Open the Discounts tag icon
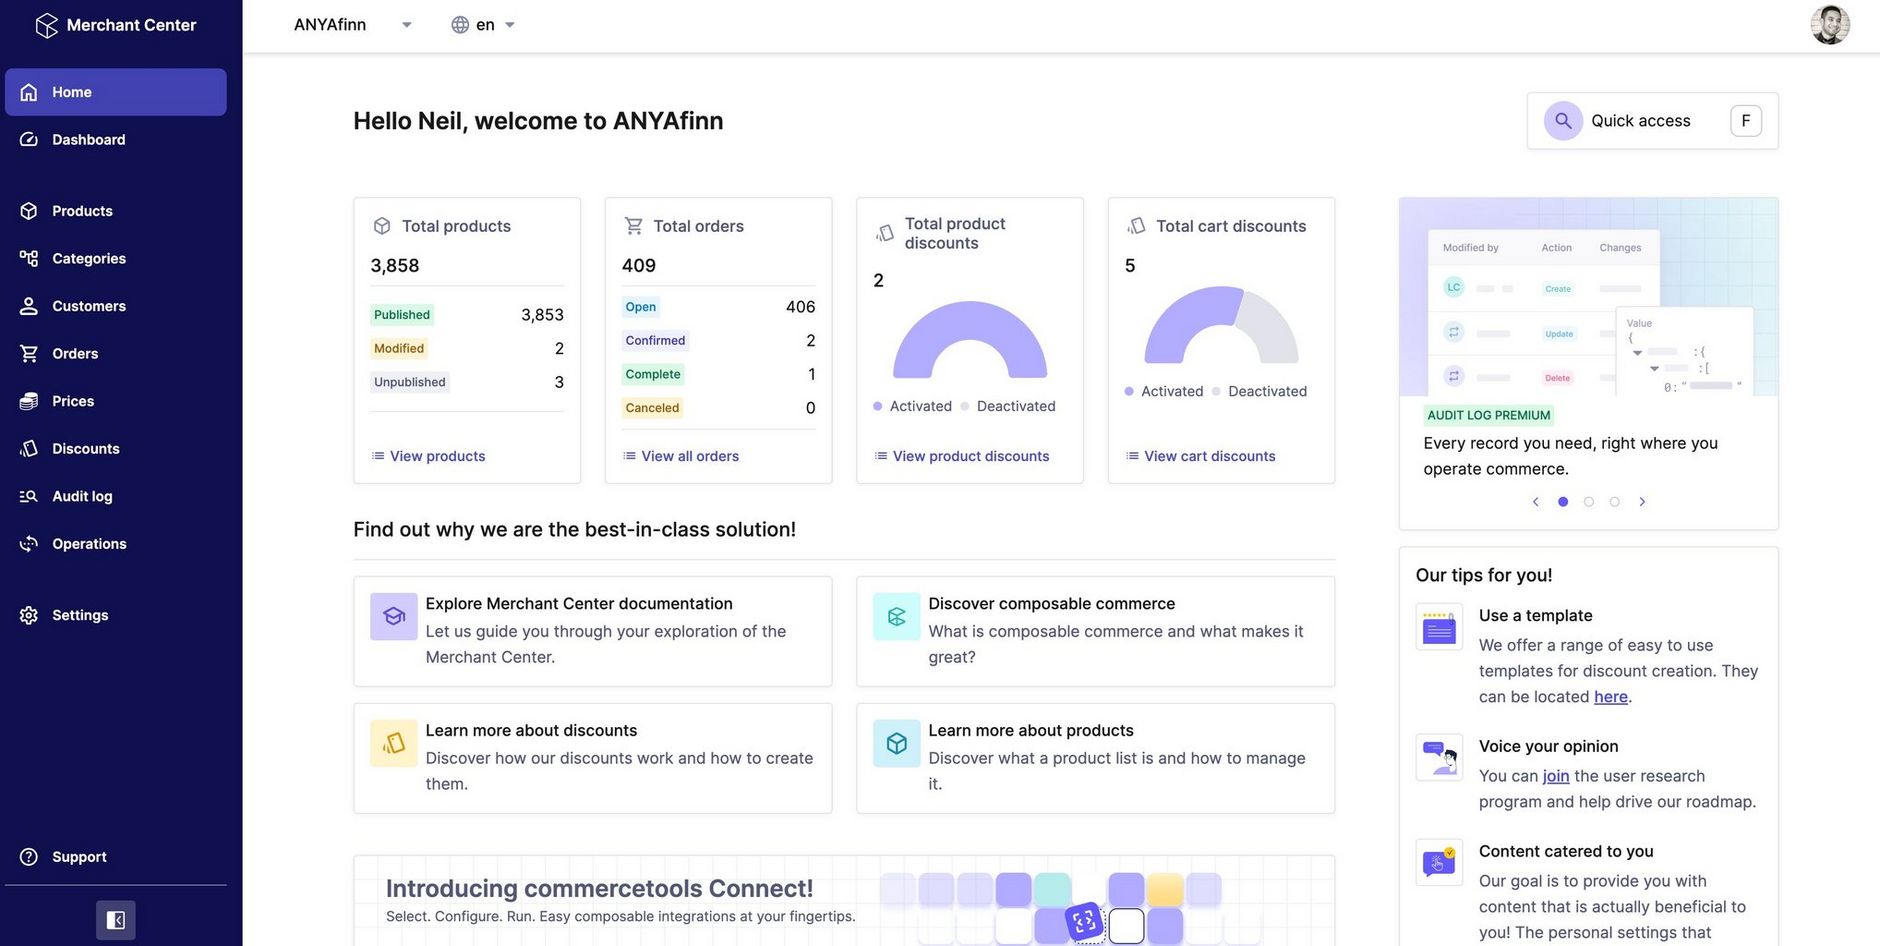Image resolution: width=1880 pixels, height=946 pixels. click(x=29, y=449)
